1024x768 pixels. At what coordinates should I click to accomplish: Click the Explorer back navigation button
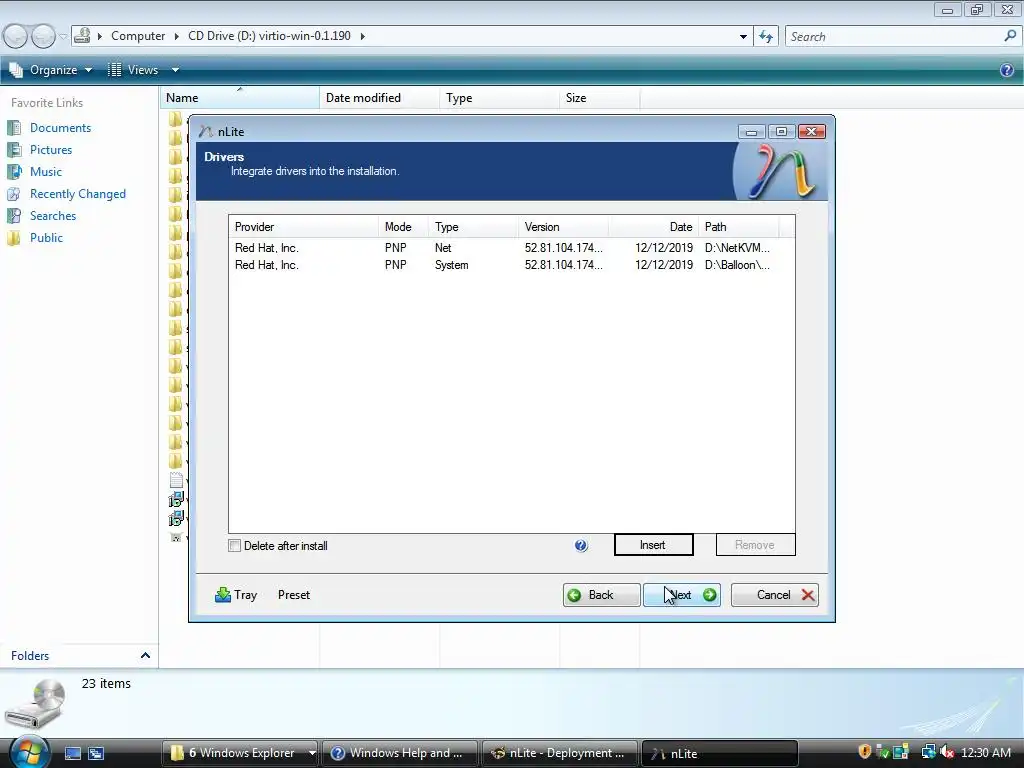15,36
